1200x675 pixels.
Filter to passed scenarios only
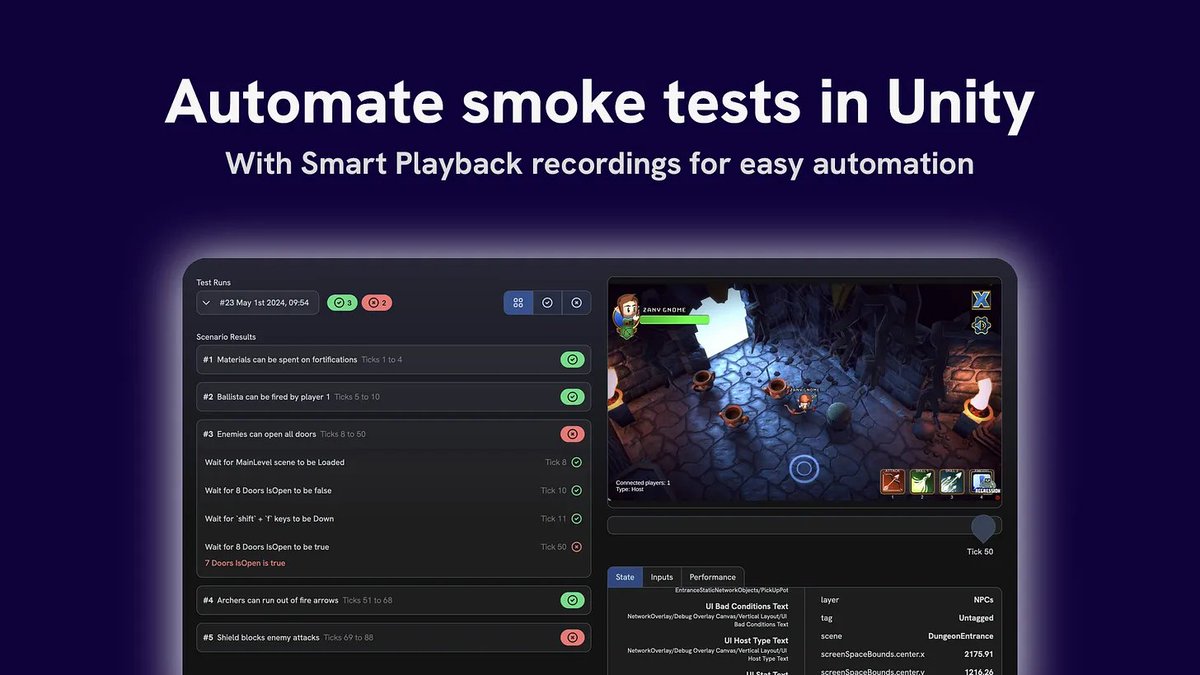coord(547,302)
